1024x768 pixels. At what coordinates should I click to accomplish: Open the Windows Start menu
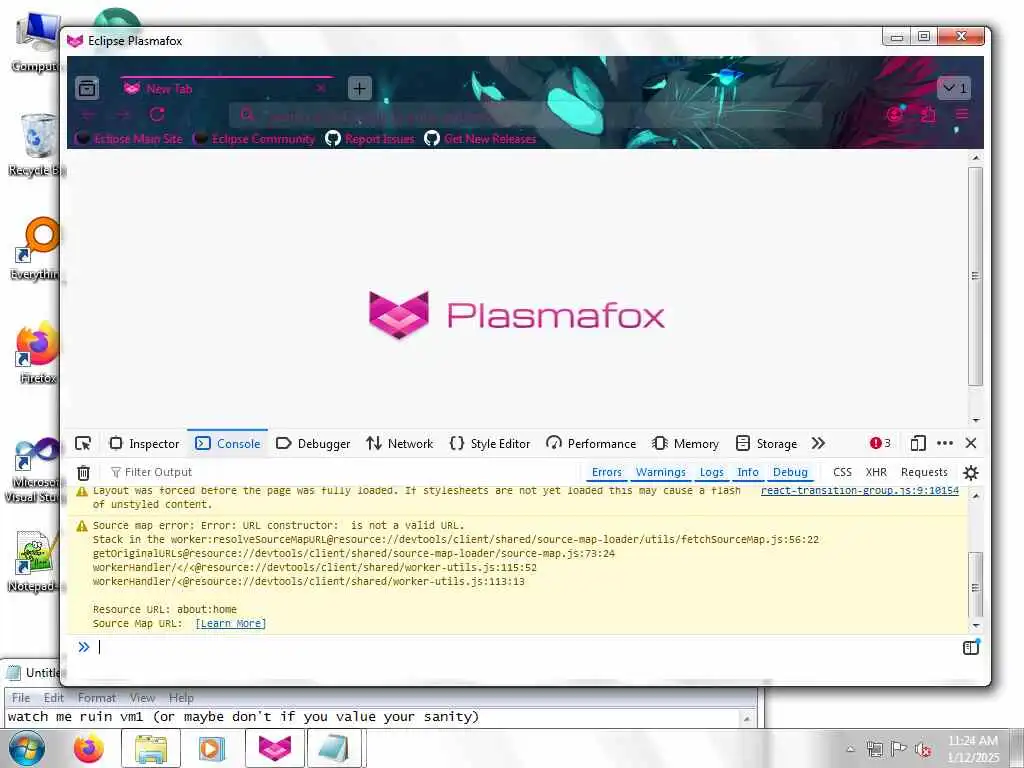tap(27, 748)
